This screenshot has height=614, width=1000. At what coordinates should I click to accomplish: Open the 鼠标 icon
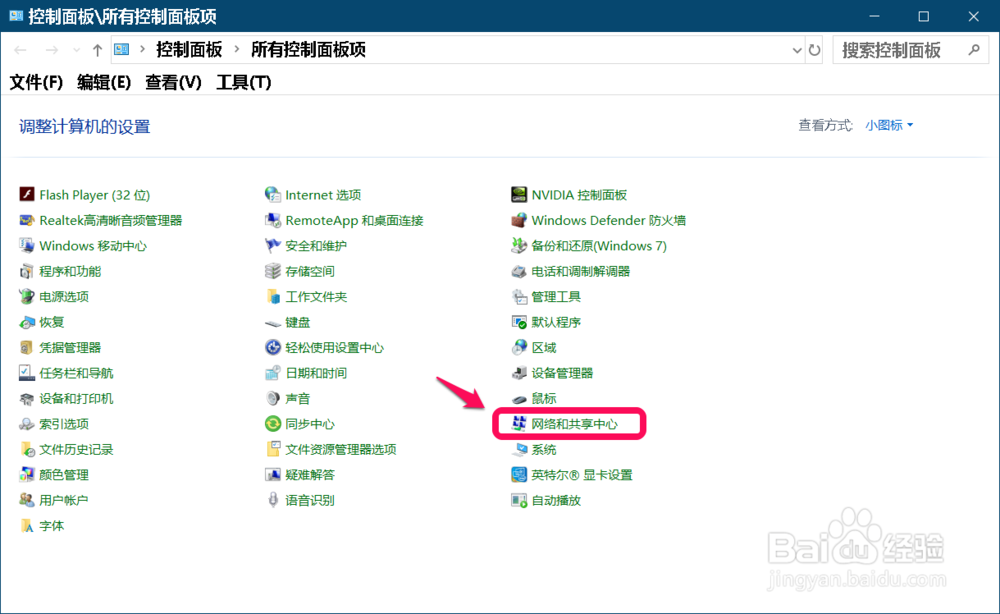(x=519, y=399)
